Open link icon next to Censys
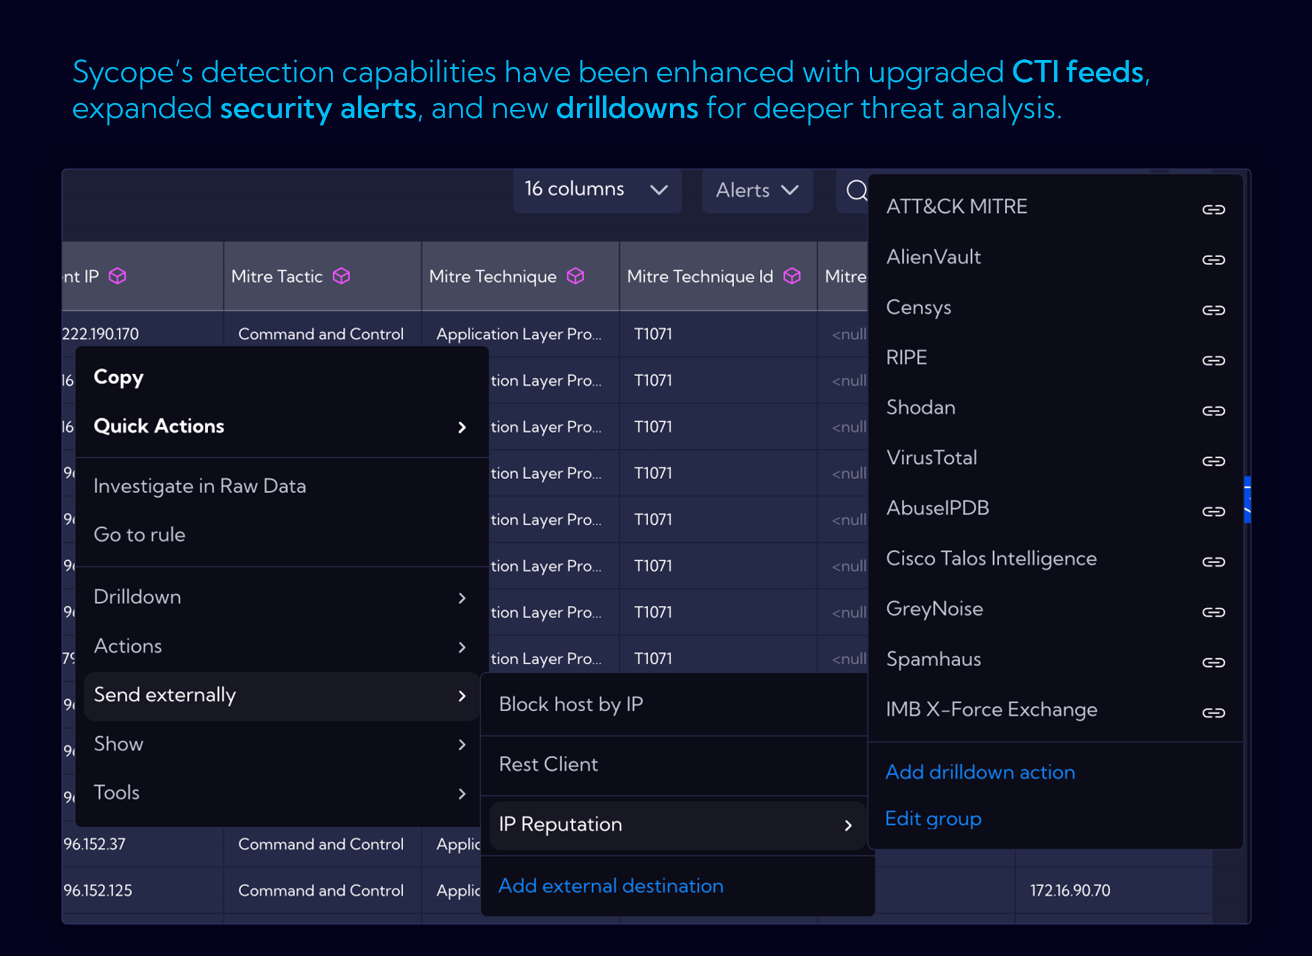Viewport: 1312px width, 956px height. (1213, 310)
